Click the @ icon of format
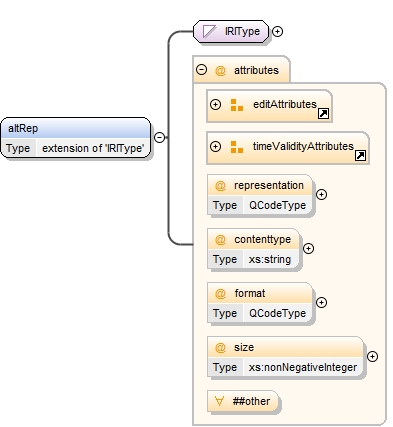 [220, 294]
